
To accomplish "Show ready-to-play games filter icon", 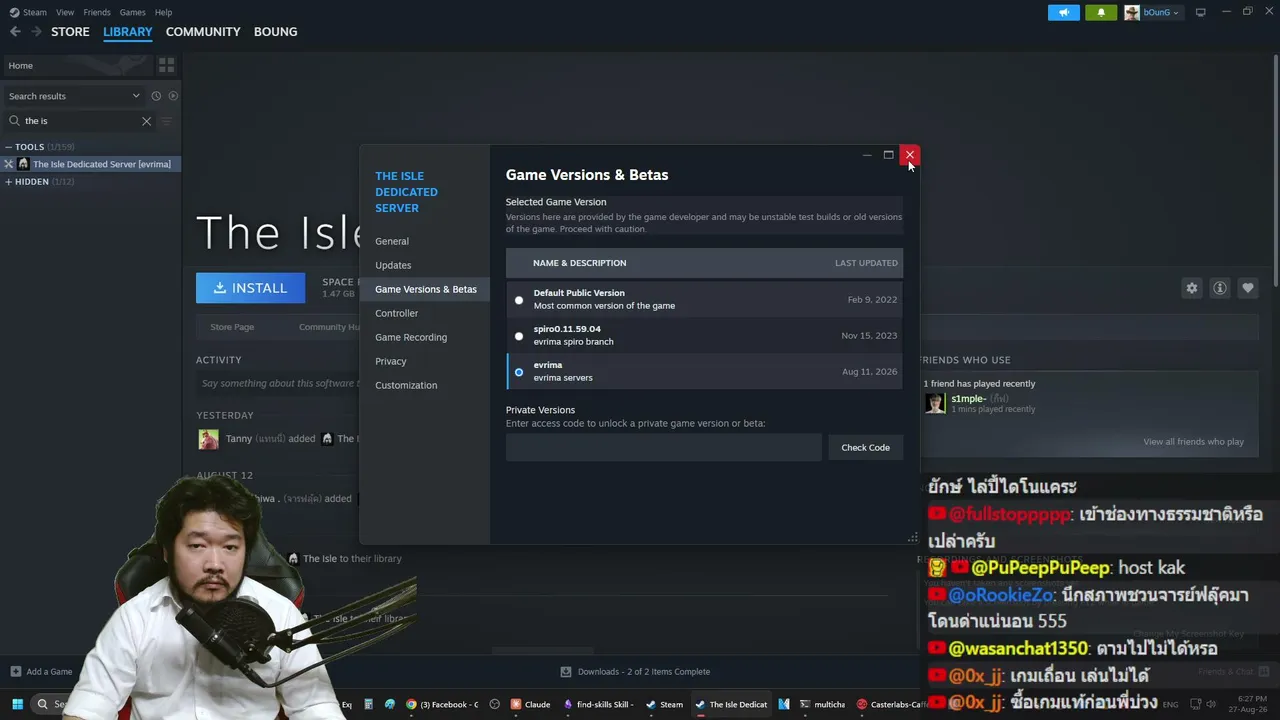I will click(173, 96).
